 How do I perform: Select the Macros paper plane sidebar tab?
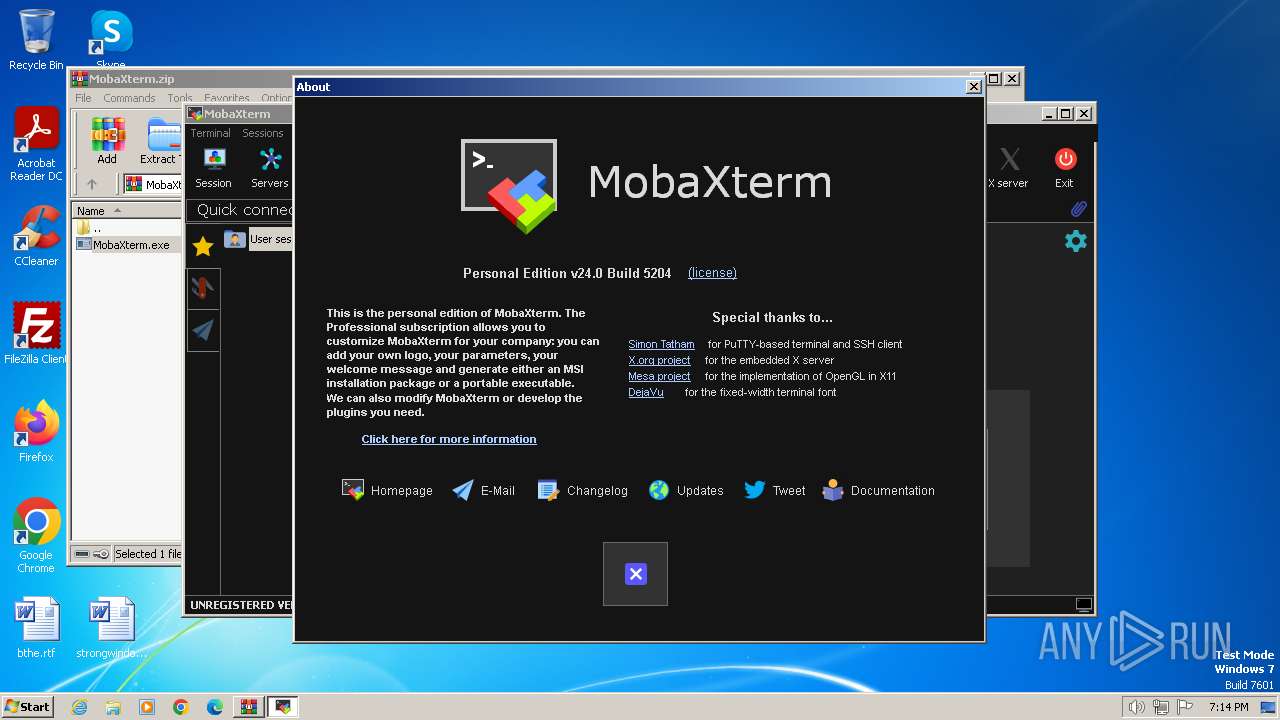coord(203,330)
